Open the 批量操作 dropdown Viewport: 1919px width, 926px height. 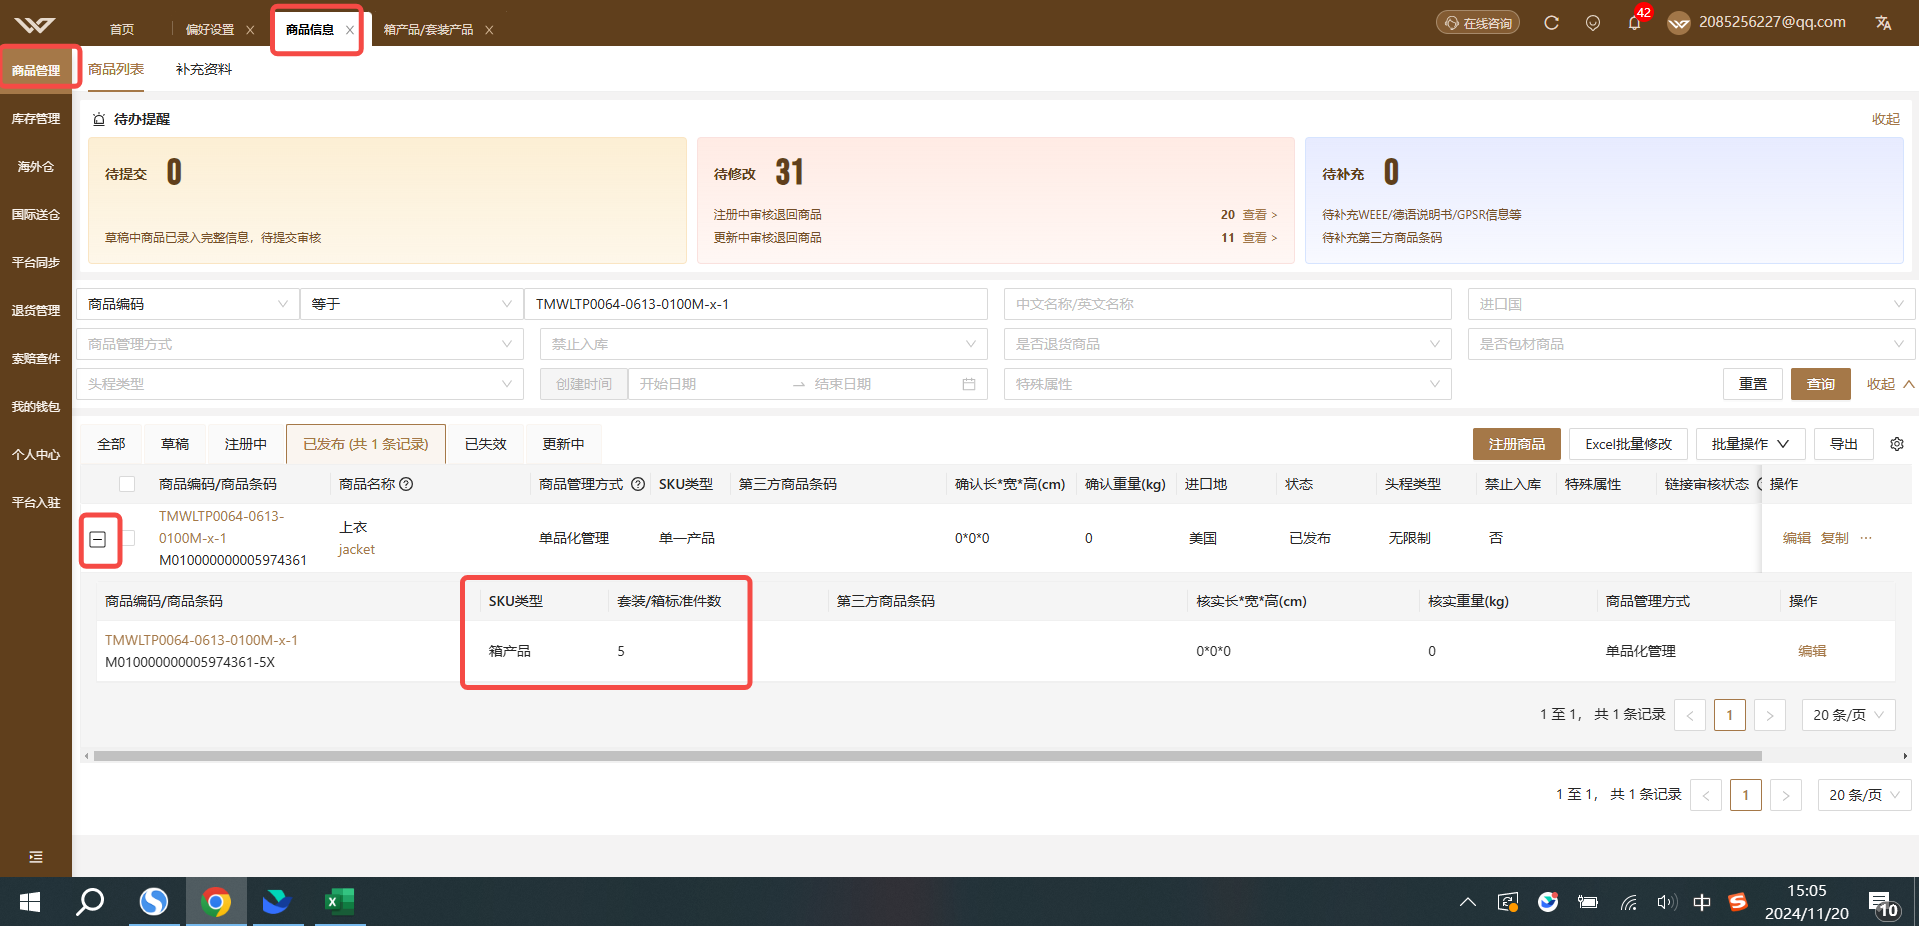click(x=1750, y=444)
